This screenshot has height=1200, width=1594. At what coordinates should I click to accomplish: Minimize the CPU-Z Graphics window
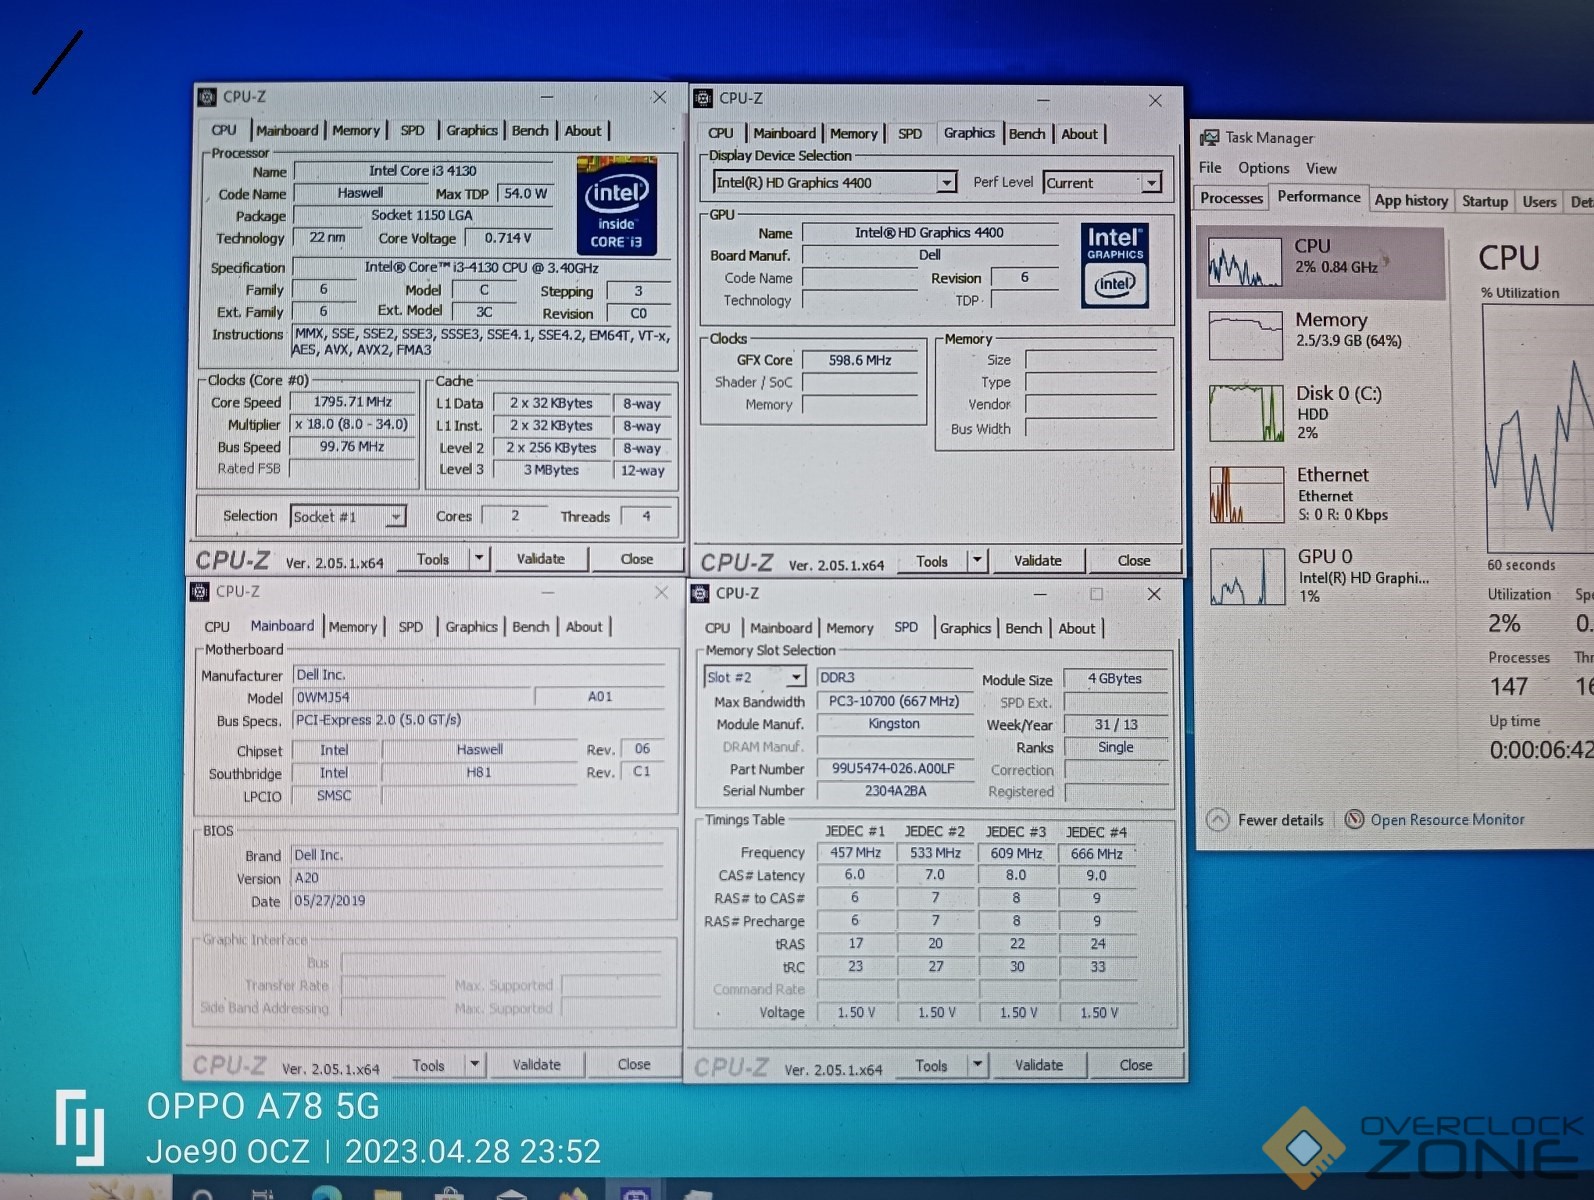[x=1043, y=100]
